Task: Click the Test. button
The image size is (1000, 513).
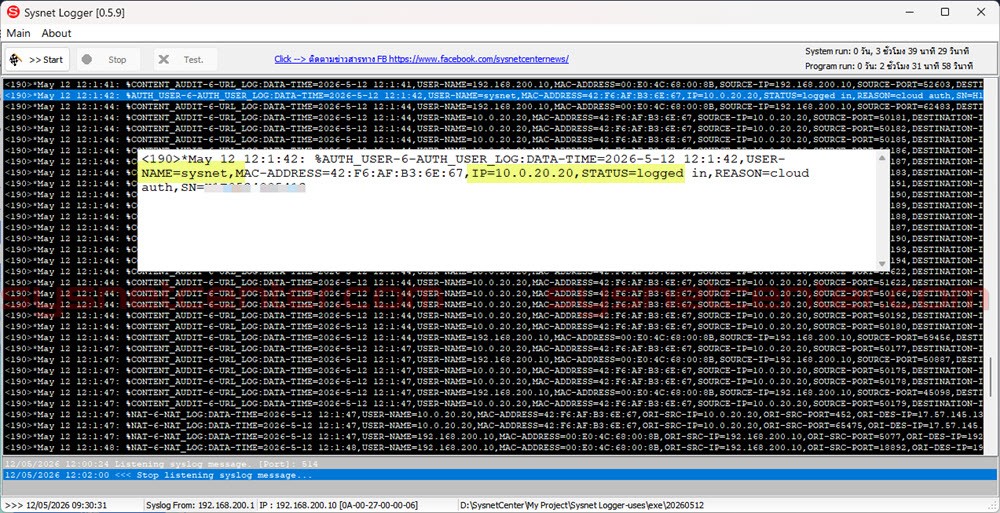Action: tap(186, 59)
